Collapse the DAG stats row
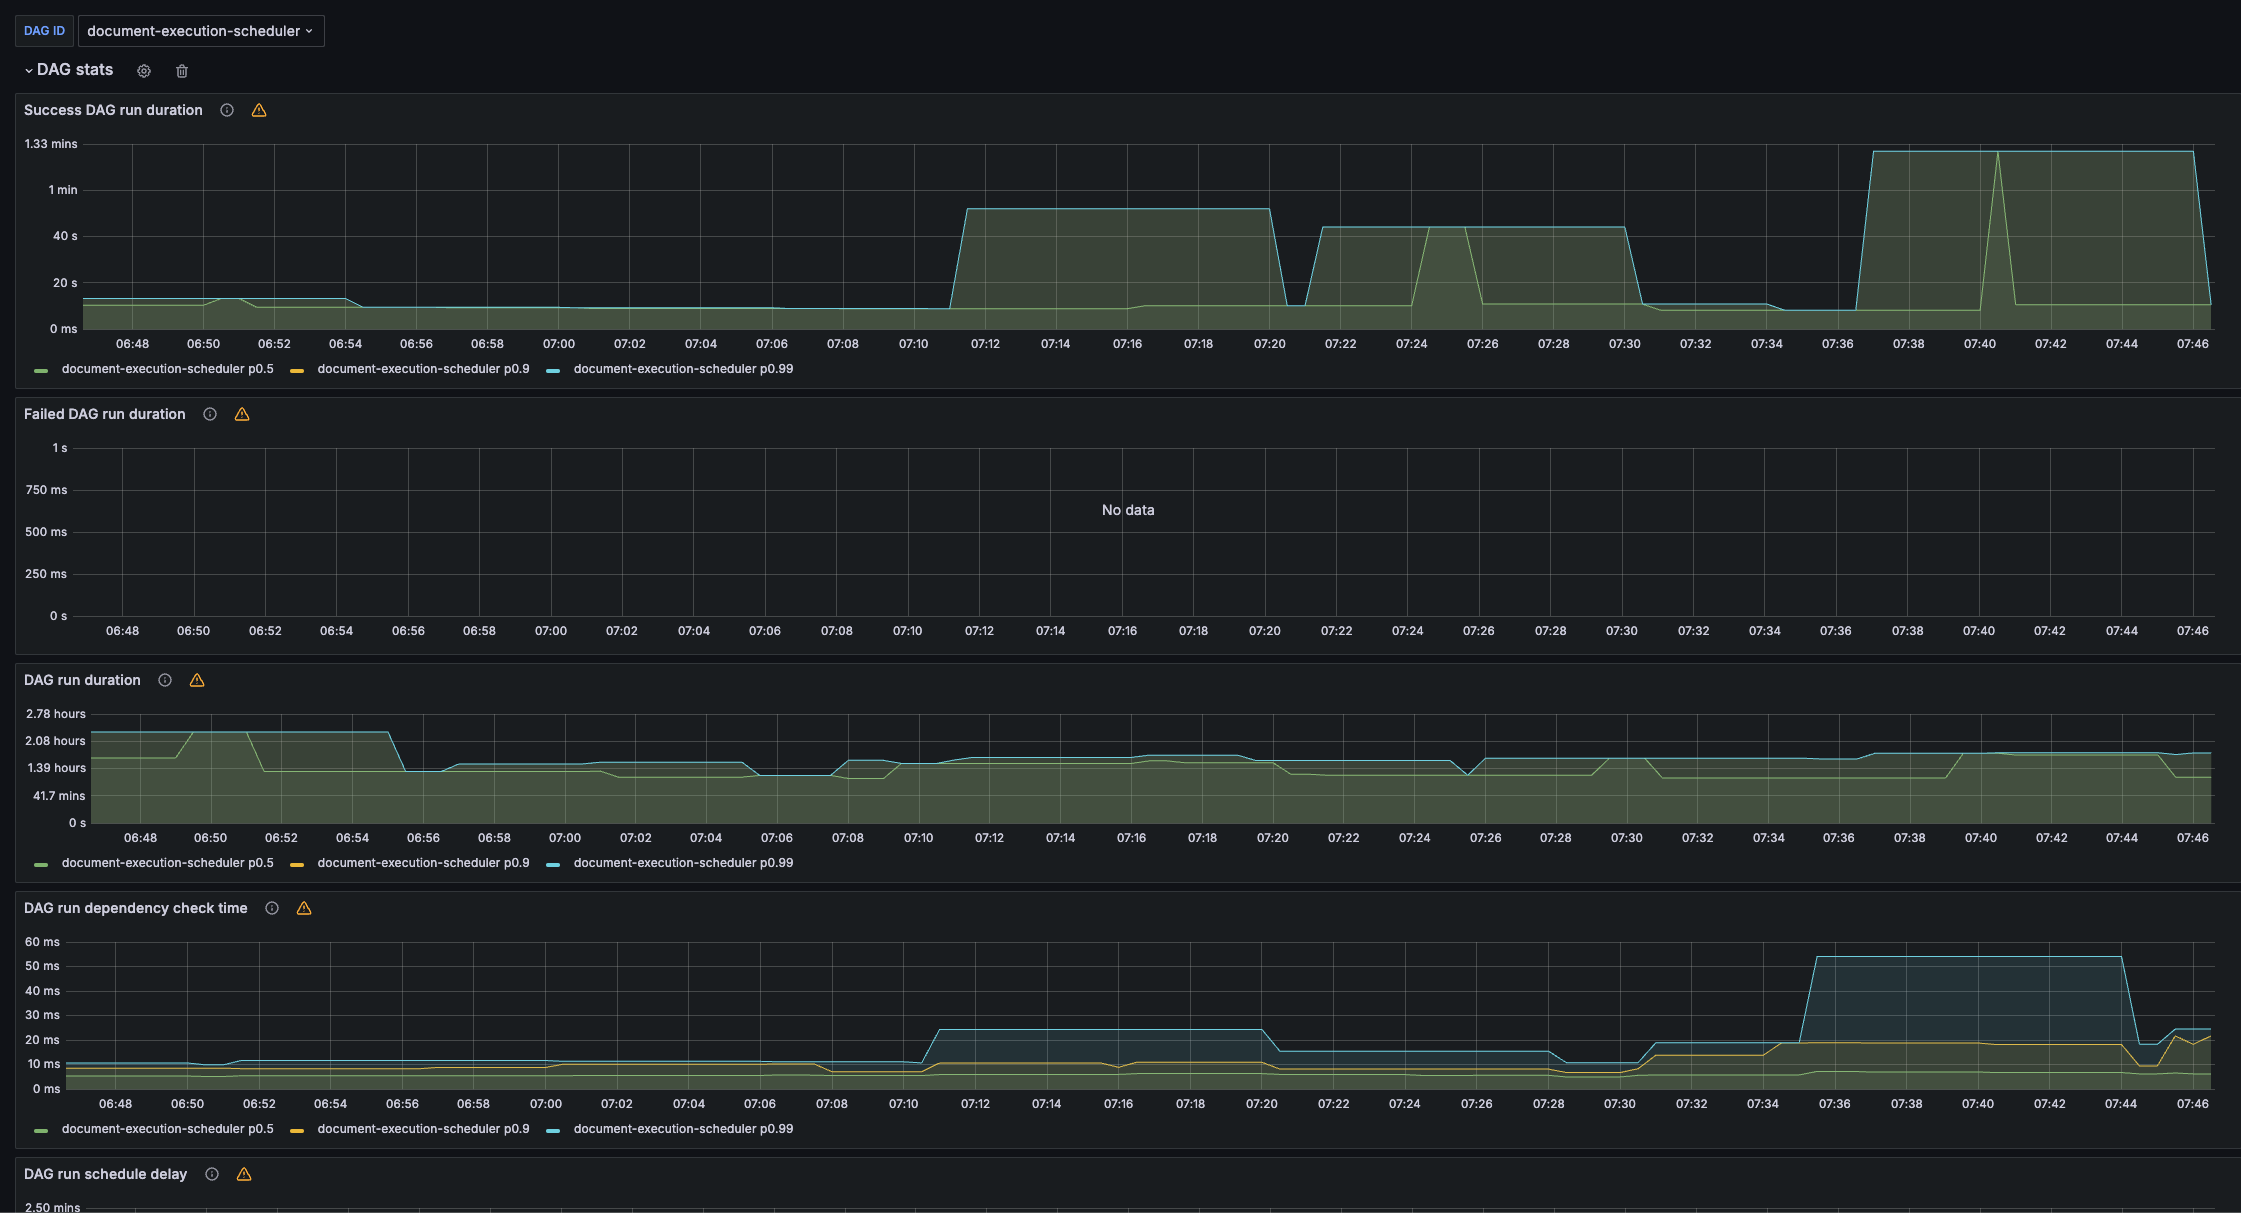2241x1213 pixels. 29,70
